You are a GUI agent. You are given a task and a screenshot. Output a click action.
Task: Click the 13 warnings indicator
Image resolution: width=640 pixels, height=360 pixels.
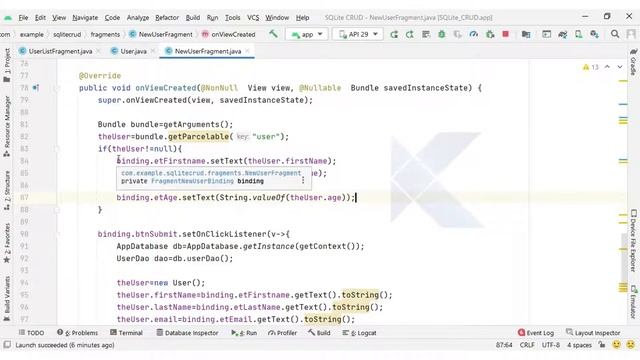tap(591, 67)
